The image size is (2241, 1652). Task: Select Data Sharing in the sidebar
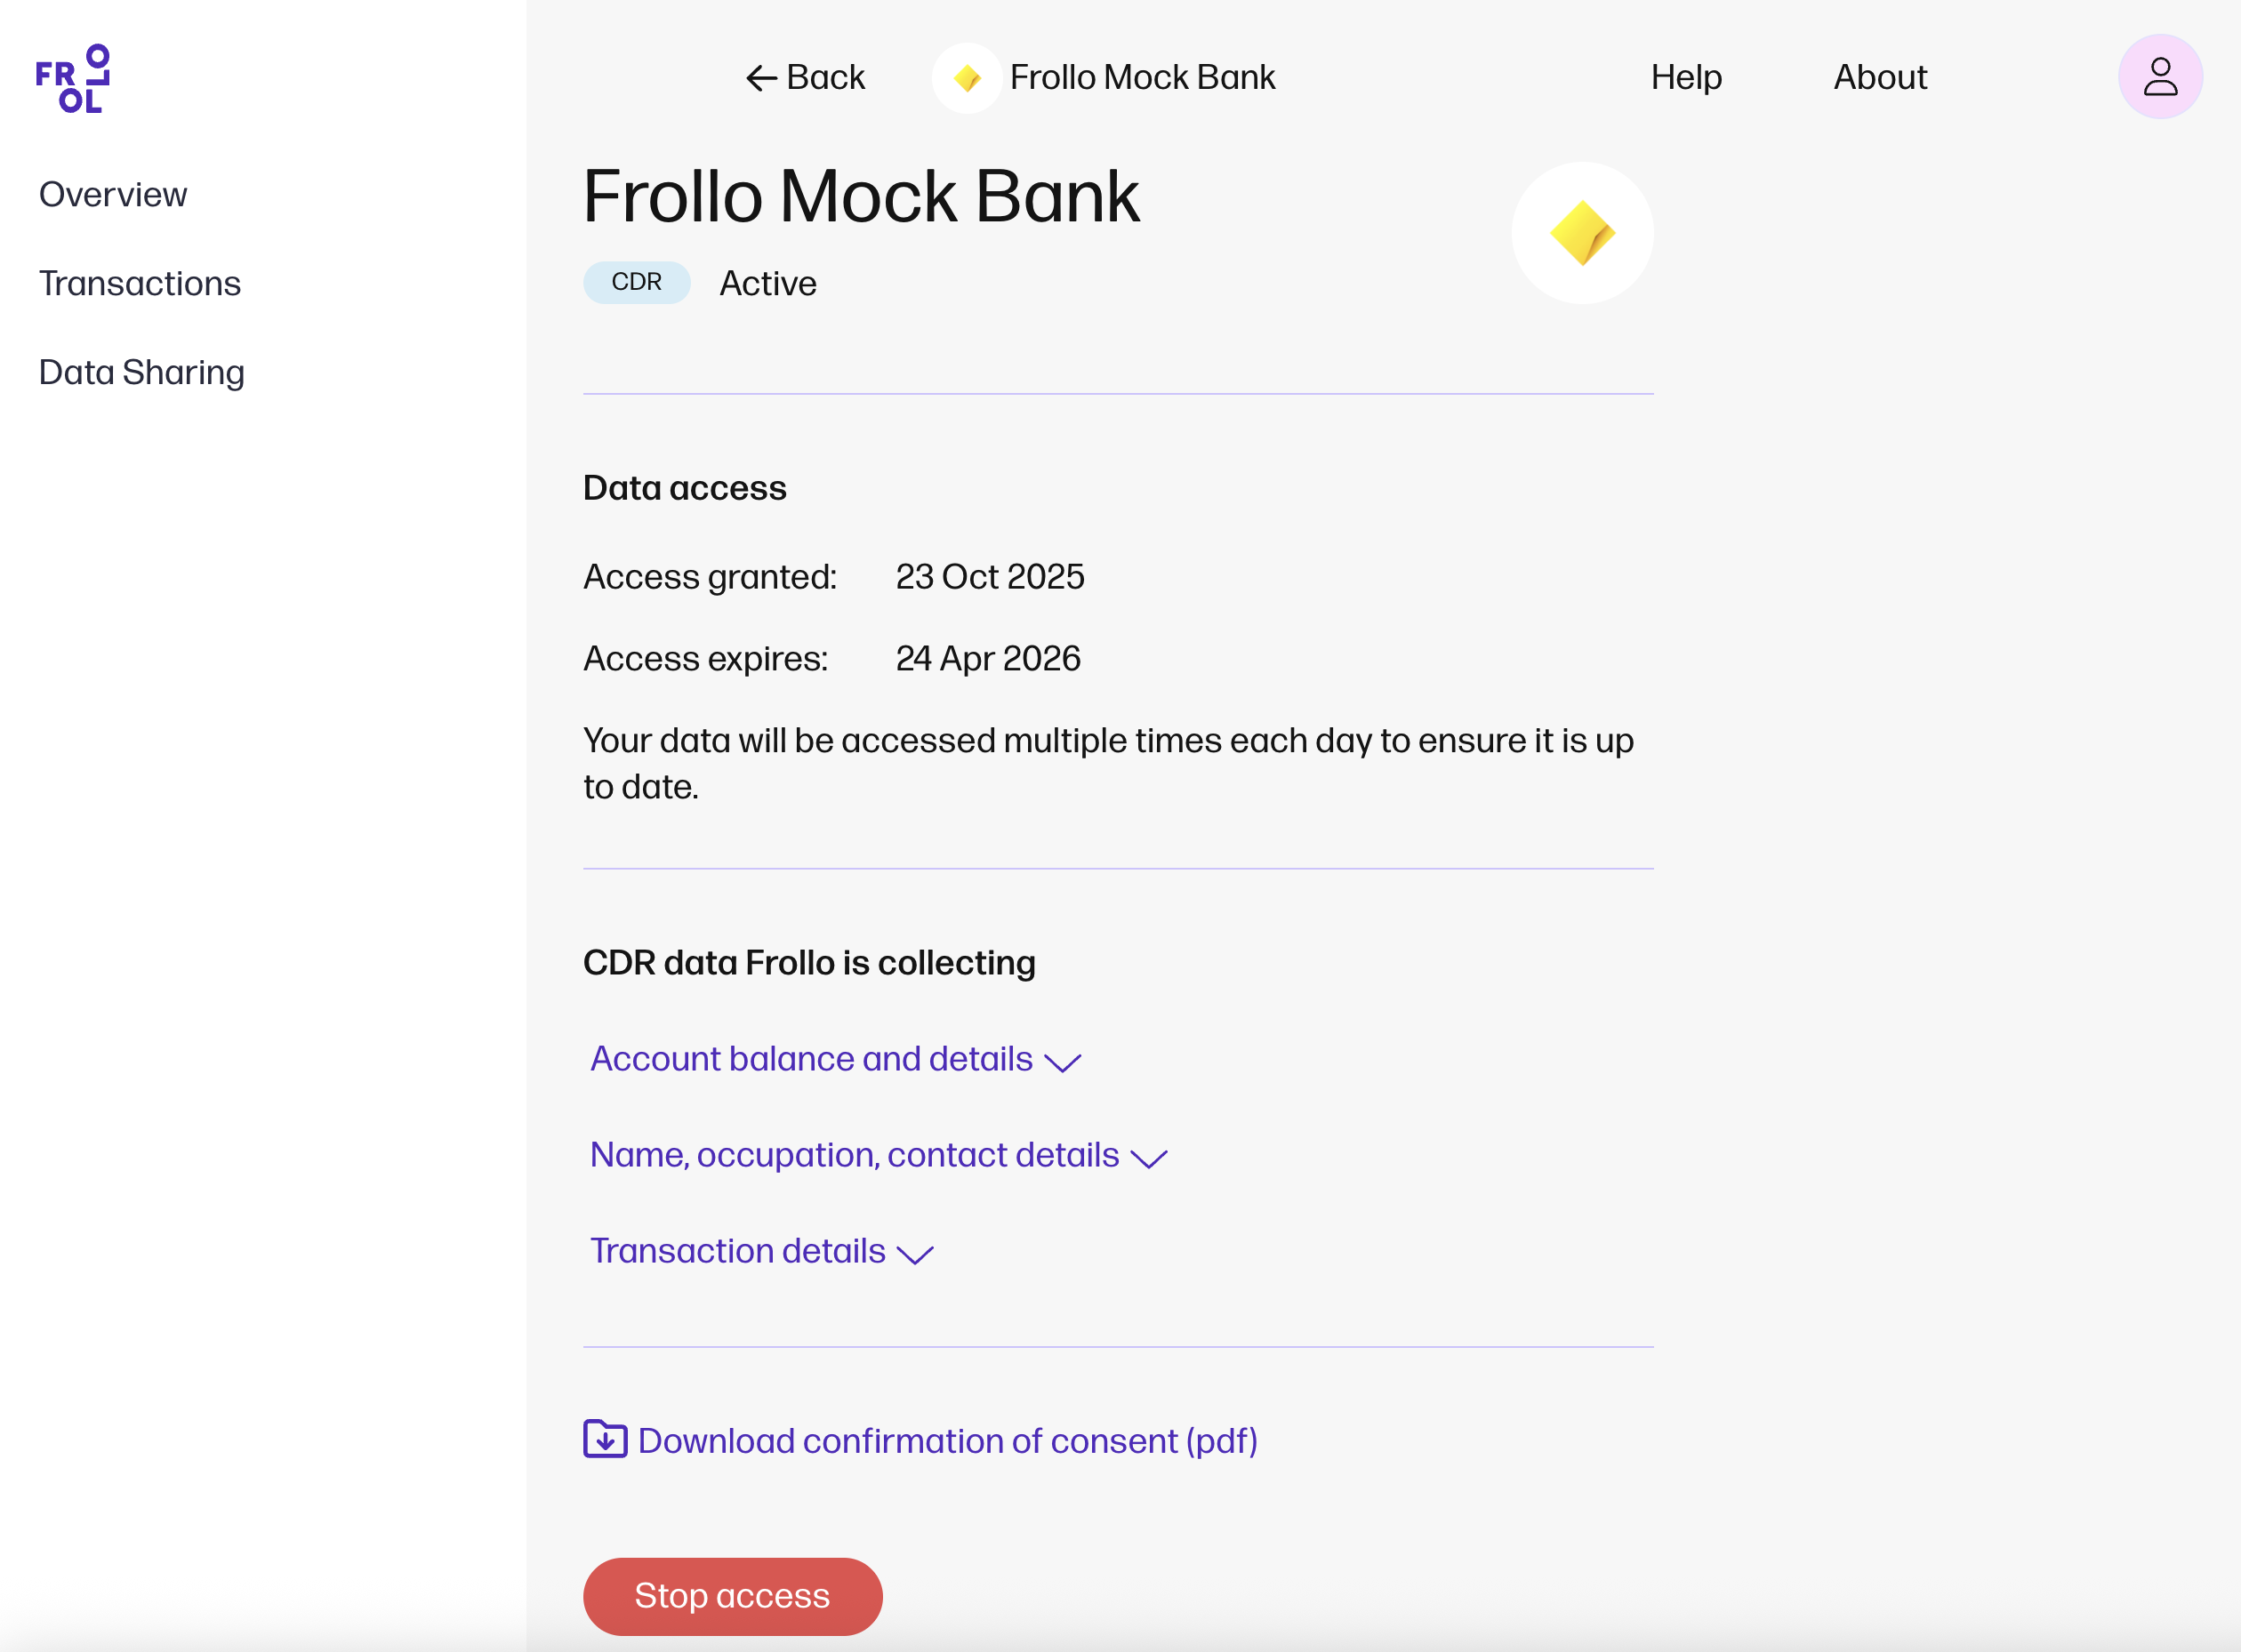click(142, 372)
